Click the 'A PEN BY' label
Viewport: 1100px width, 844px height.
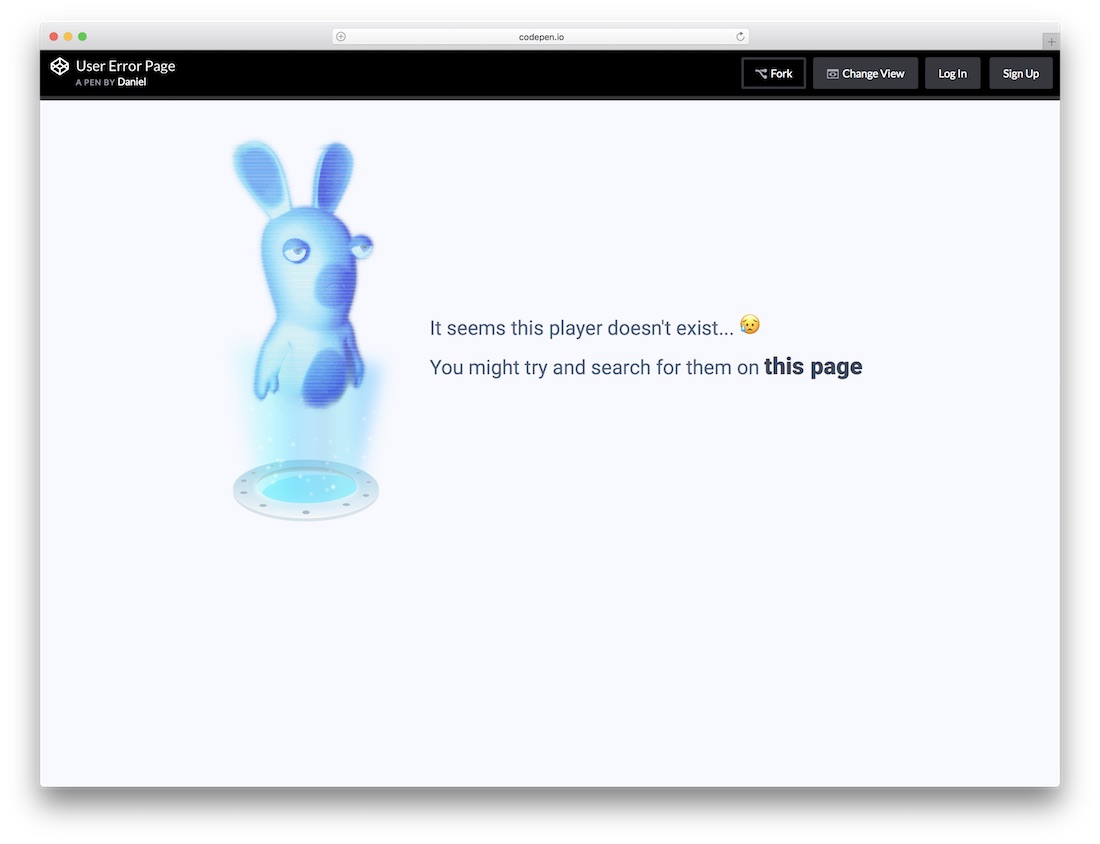click(x=95, y=83)
